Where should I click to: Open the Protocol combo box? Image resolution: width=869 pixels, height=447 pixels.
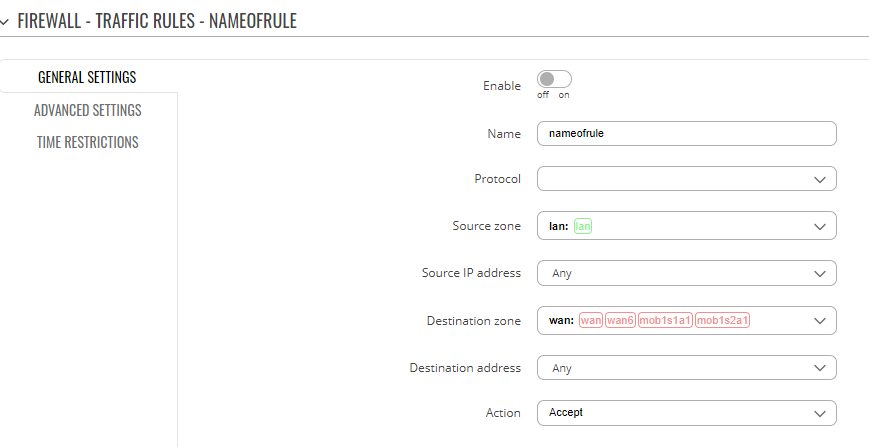(x=687, y=179)
